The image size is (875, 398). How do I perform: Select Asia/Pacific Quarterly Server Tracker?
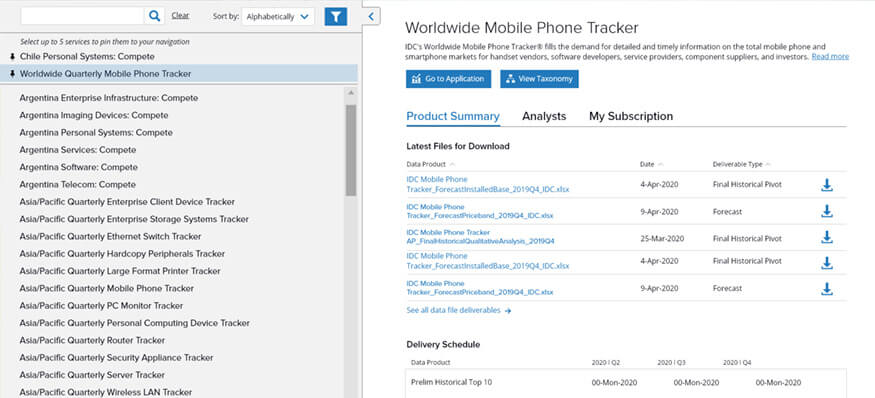[x=92, y=375]
